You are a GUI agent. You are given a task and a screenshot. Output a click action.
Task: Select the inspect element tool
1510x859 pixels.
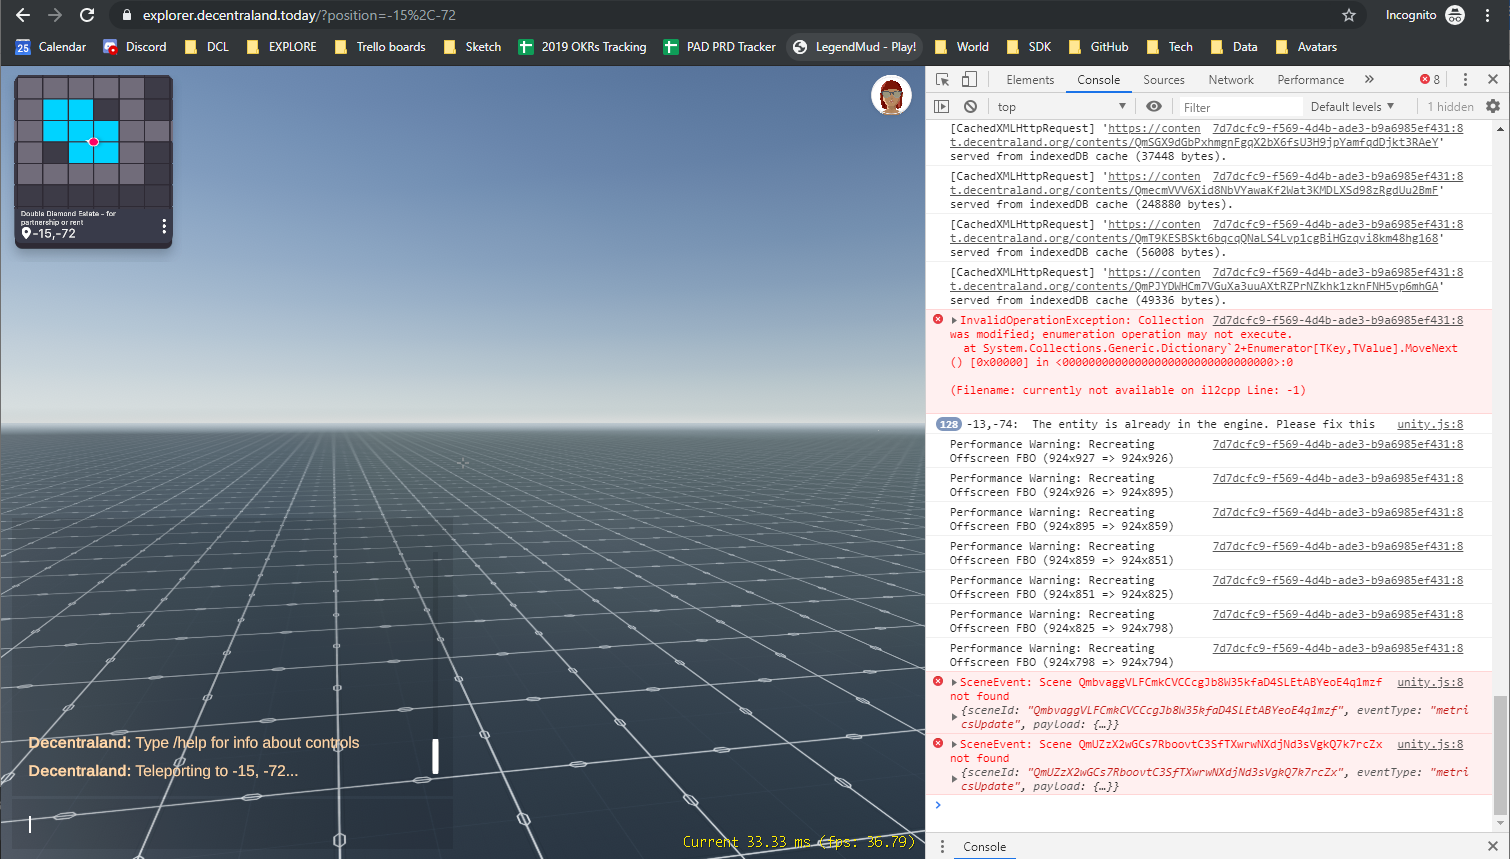point(941,80)
